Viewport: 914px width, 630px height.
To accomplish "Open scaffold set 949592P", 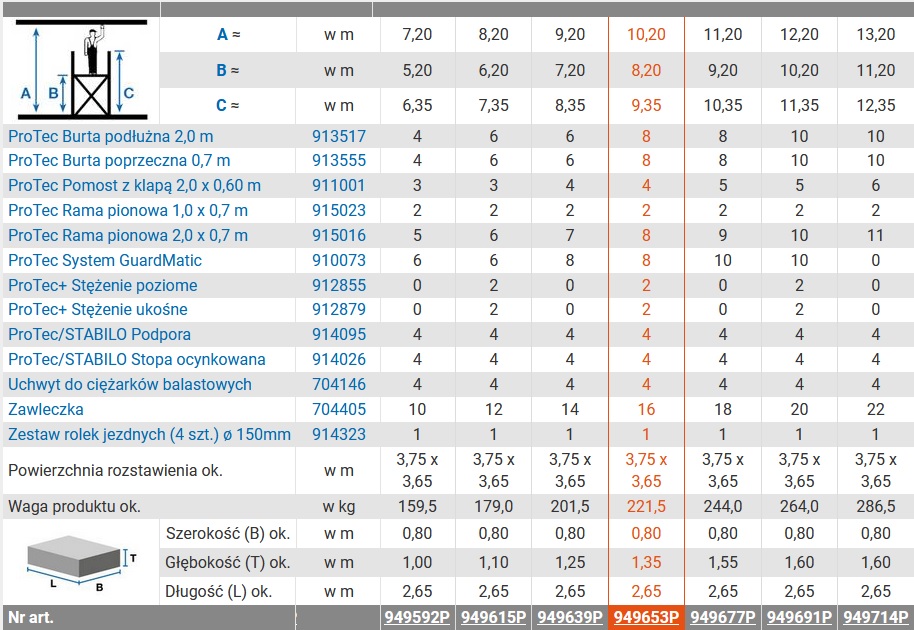I will click(x=417, y=618).
